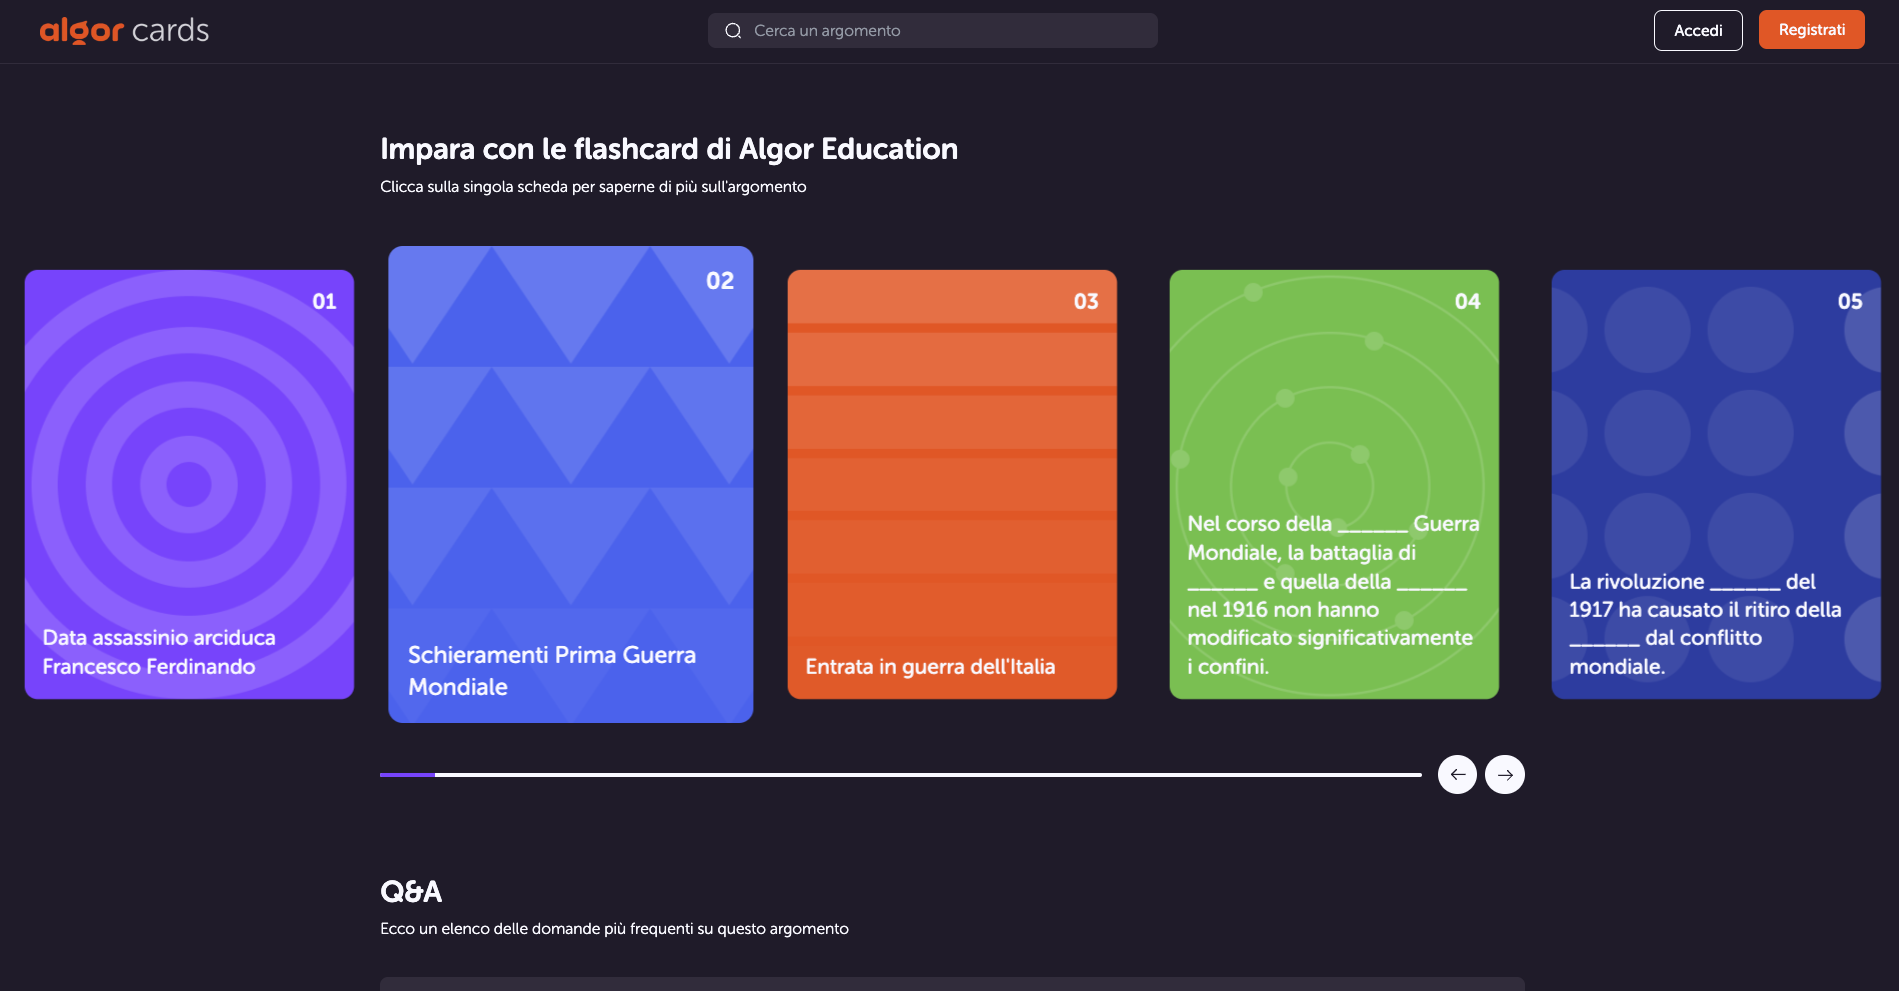
Task: Open flashcard 05 La rivoluzione del 1917
Action: (x=1716, y=484)
